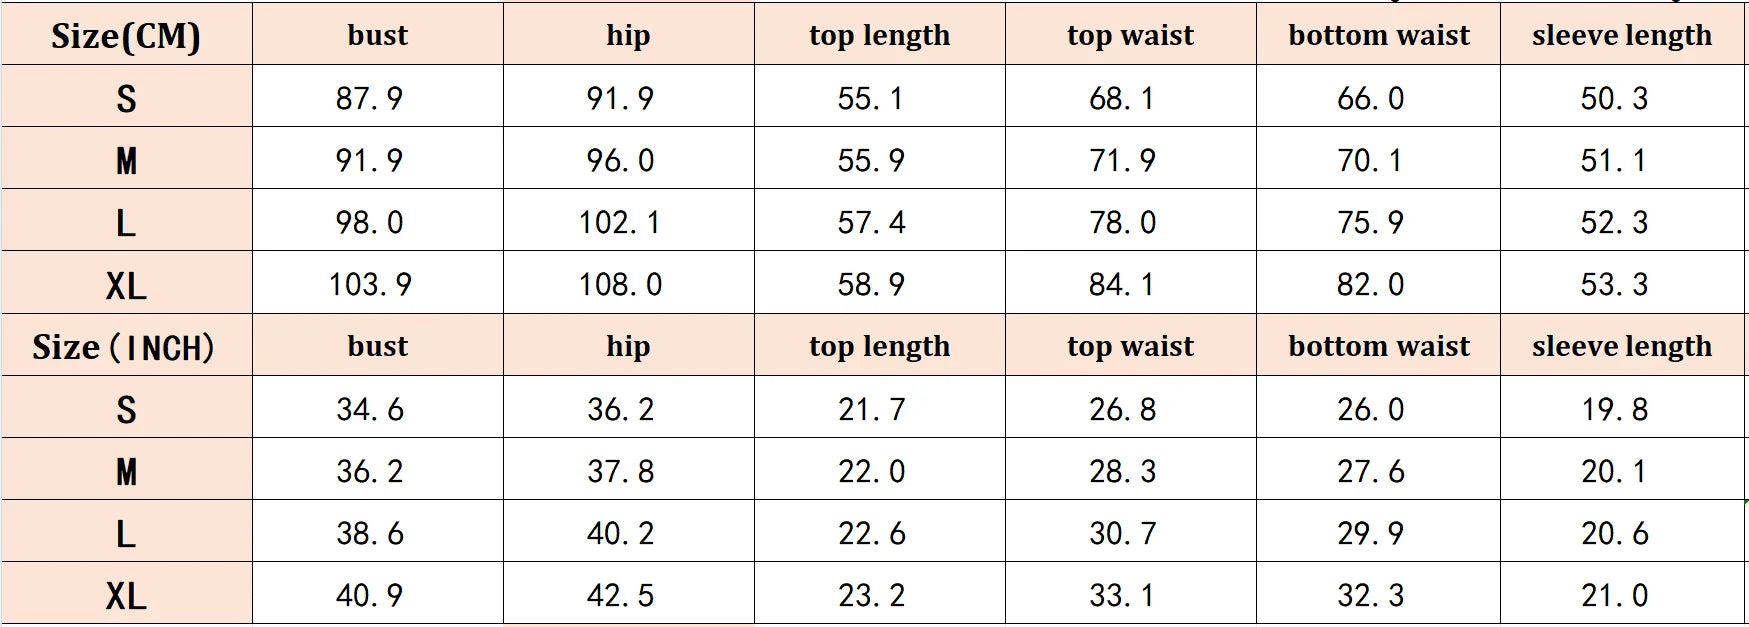Click the inch sleeve length value 21.0
The height and width of the screenshot is (627, 1749).
[x=1614, y=595]
